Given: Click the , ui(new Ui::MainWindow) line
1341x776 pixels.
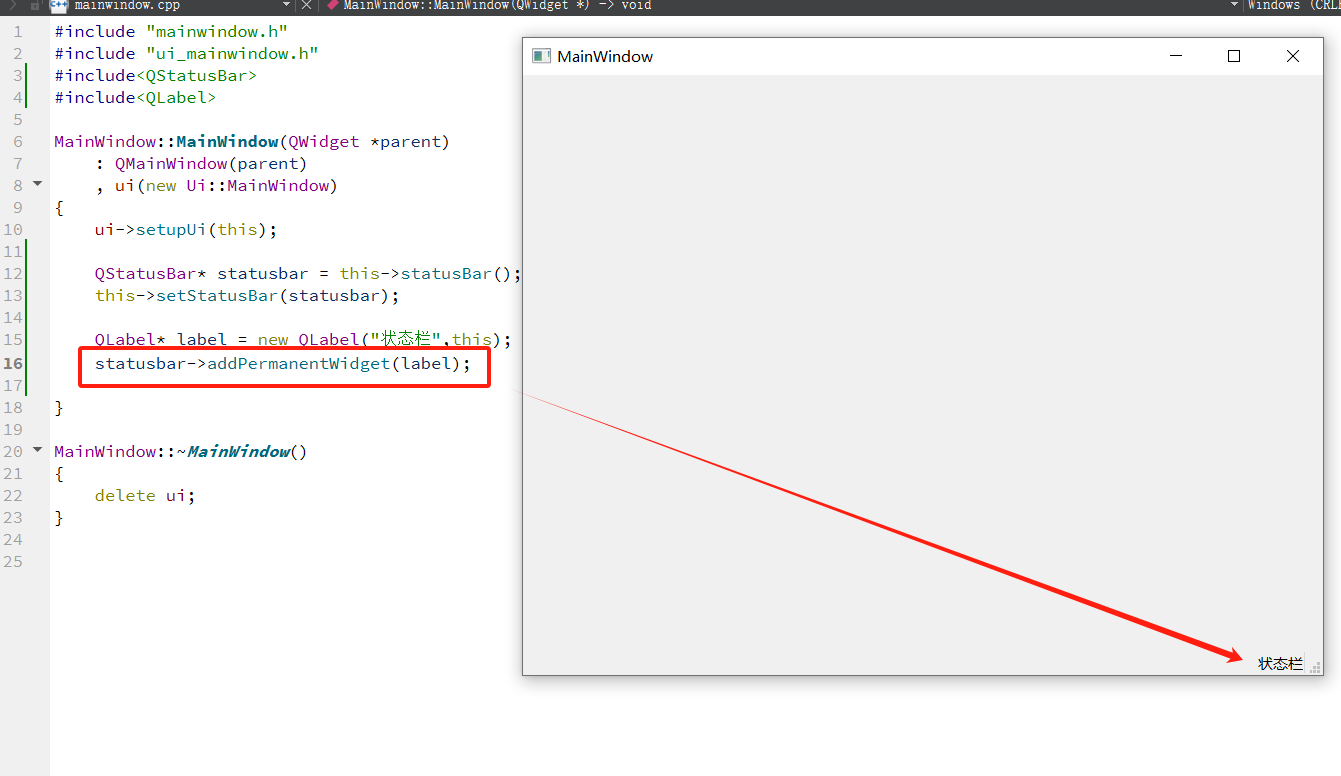Looking at the screenshot, I should tap(216, 186).
